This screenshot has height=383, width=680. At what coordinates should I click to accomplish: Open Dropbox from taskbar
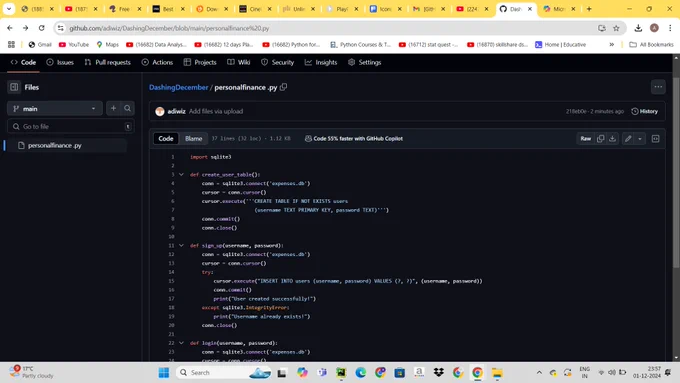(438, 373)
